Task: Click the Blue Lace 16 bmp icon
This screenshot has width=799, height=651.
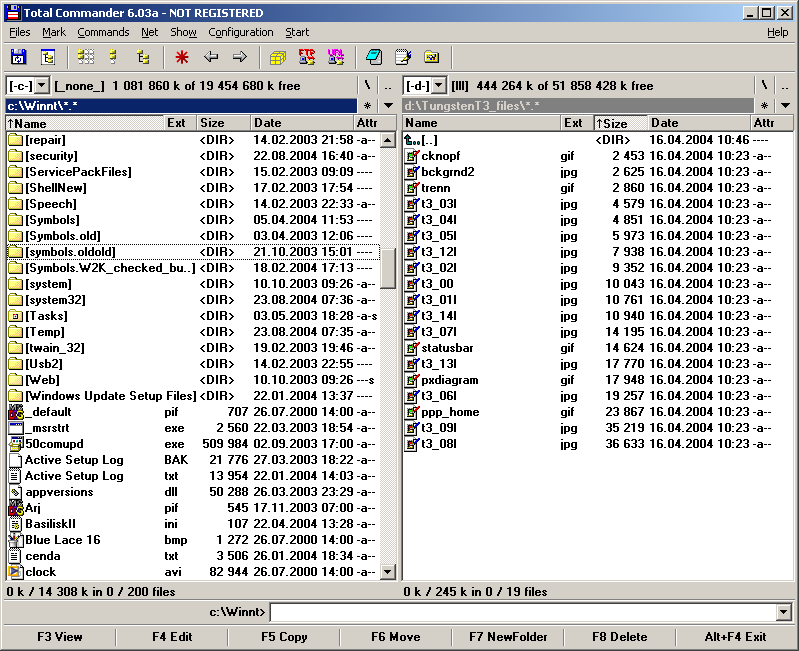Action: point(16,539)
